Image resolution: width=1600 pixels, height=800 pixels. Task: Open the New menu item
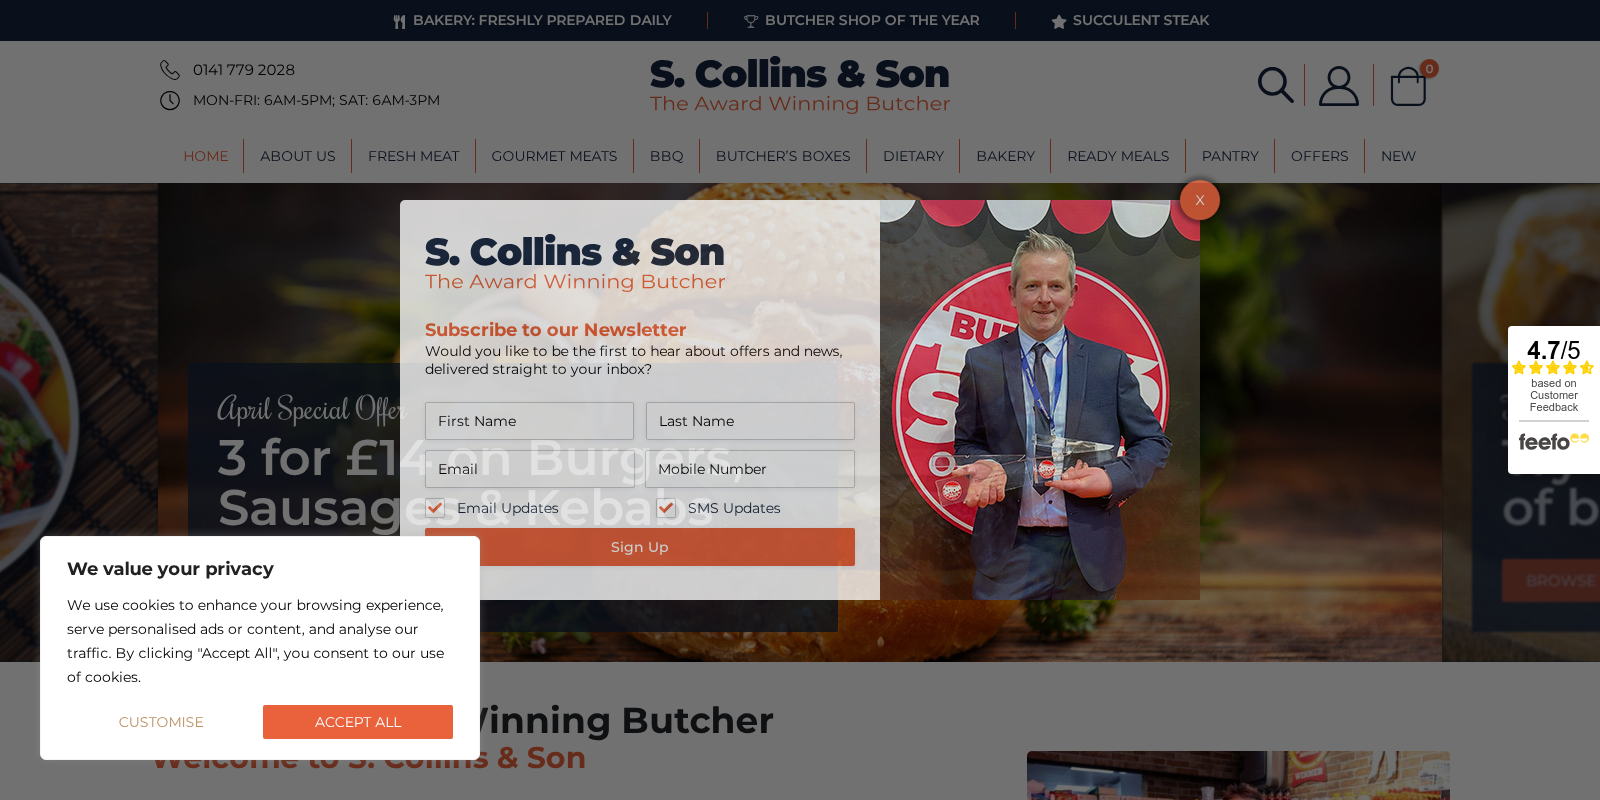(x=1398, y=156)
